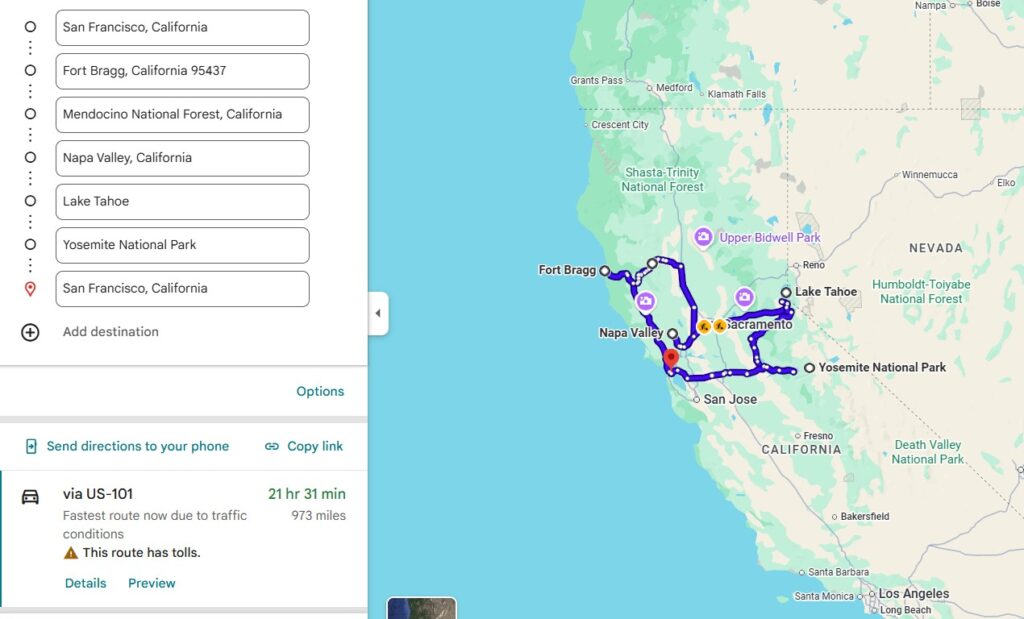Click the Add destination plus icon
Image resolution: width=1024 pixels, height=619 pixels.
30,332
